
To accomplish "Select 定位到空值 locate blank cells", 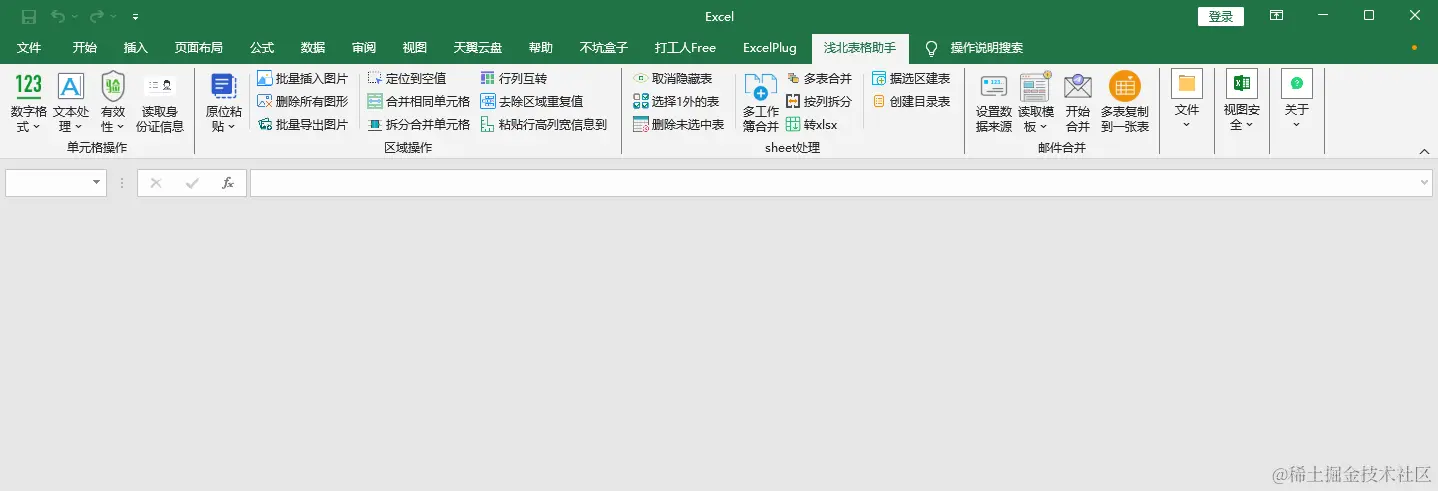I will pos(407,78).
